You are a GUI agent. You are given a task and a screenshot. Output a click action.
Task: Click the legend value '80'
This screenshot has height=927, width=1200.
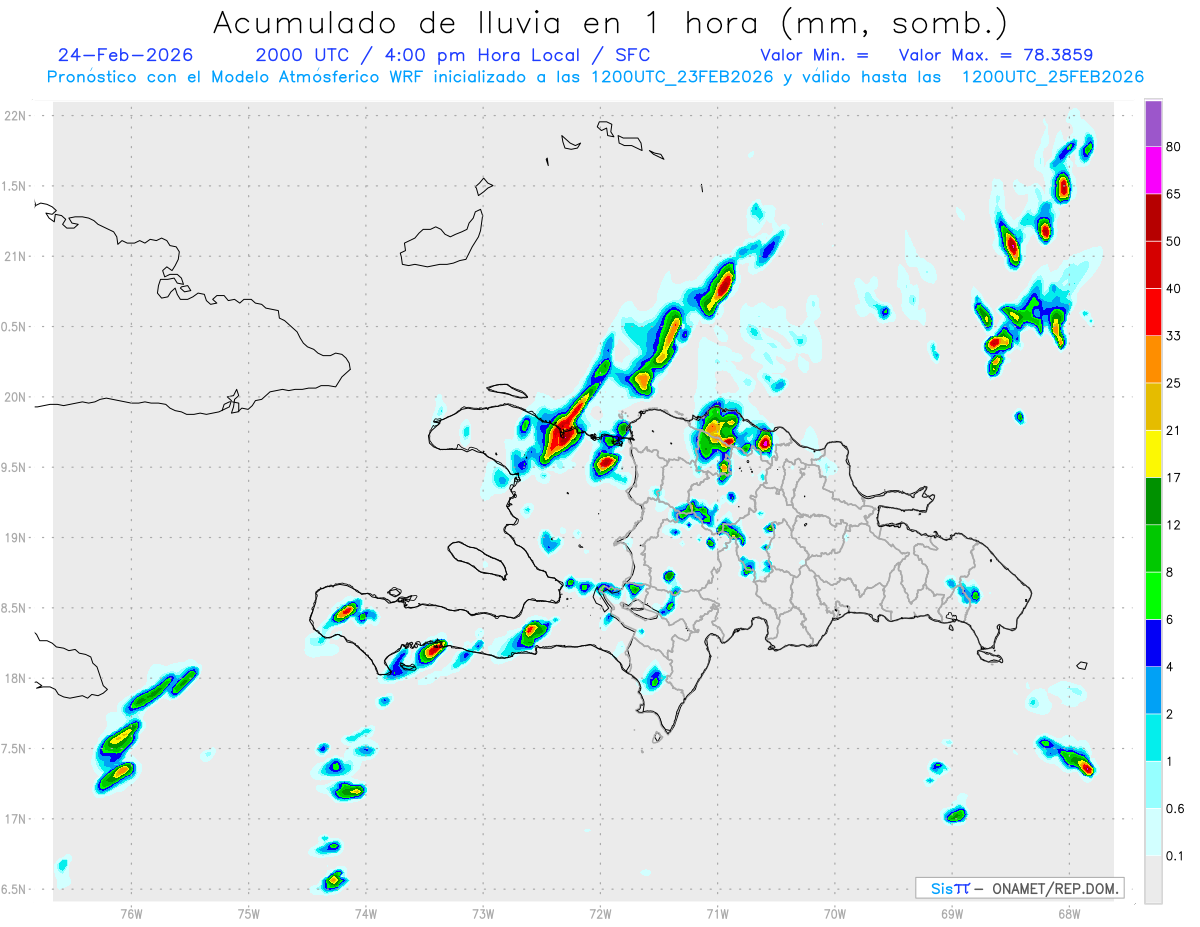tap(1174, 147)
